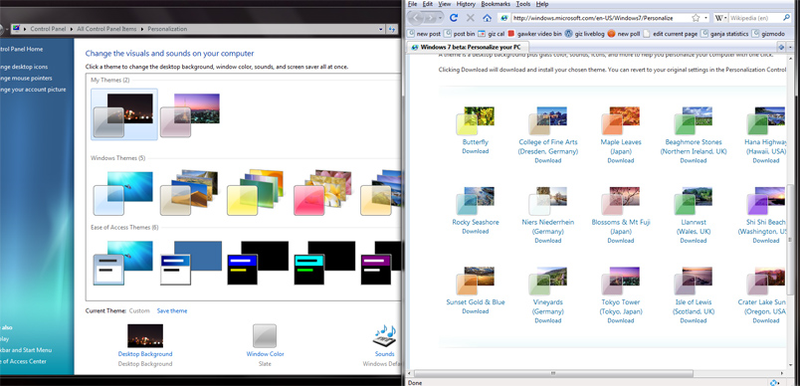This screenshot has width=800, height=386.
Task: Select the Tokyo Tower theme icon on webpage
Action: 620,281
